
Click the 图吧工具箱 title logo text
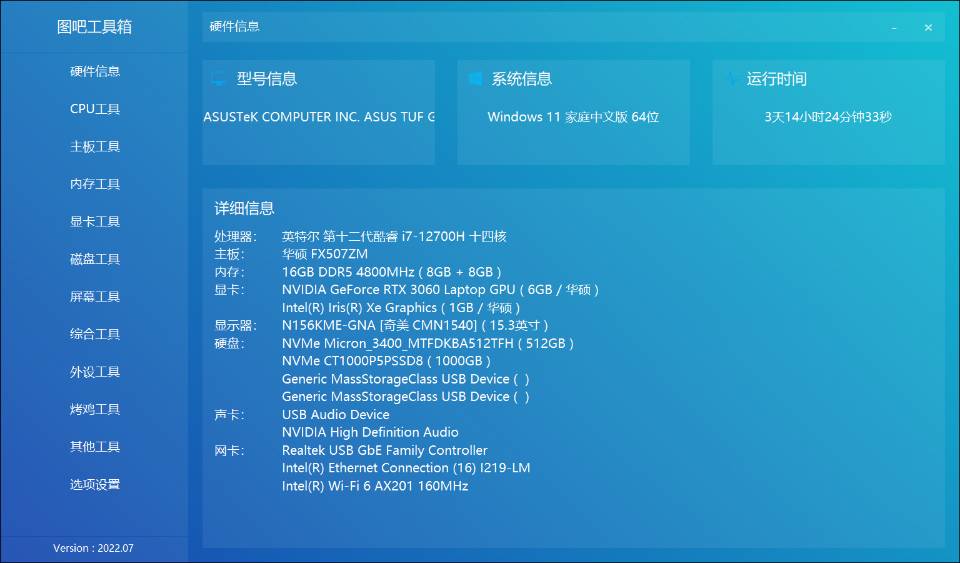coord(94,27)
